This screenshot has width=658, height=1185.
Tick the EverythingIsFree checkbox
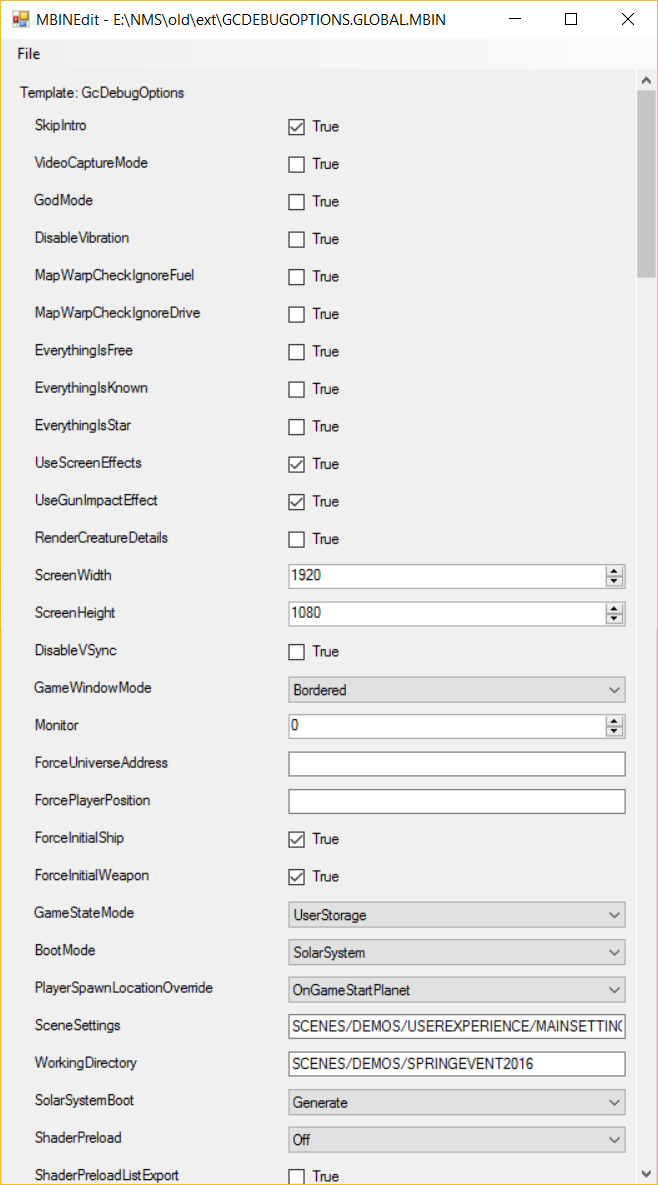(296, 351)
